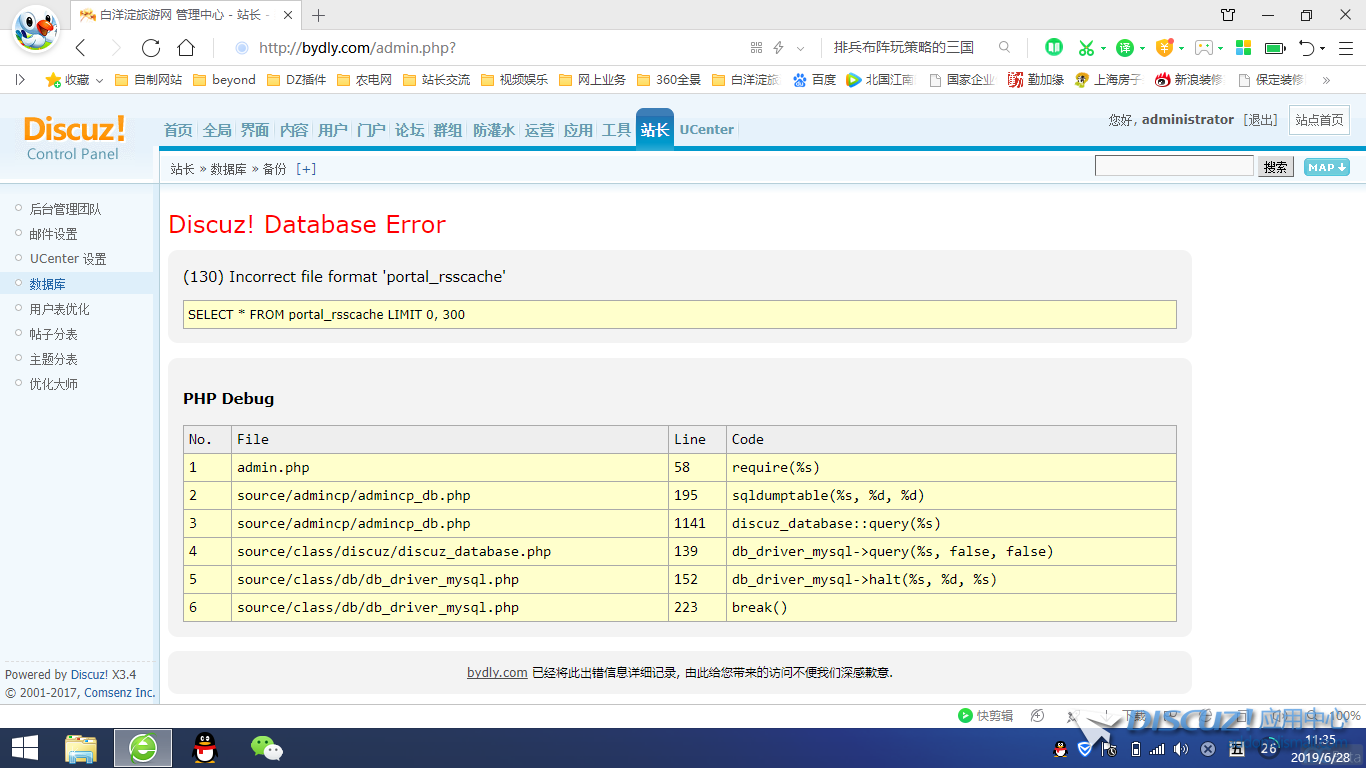This screenshot has width=1366, height=768.
Task: Click the green translate icon
Action: (1125, 47)
